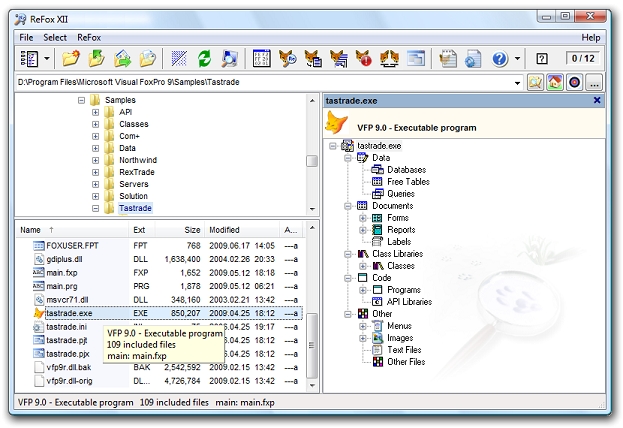Click the 0 / 12 counter box
This screenshot has height=428, width=623.
click(x=583, y=58)
